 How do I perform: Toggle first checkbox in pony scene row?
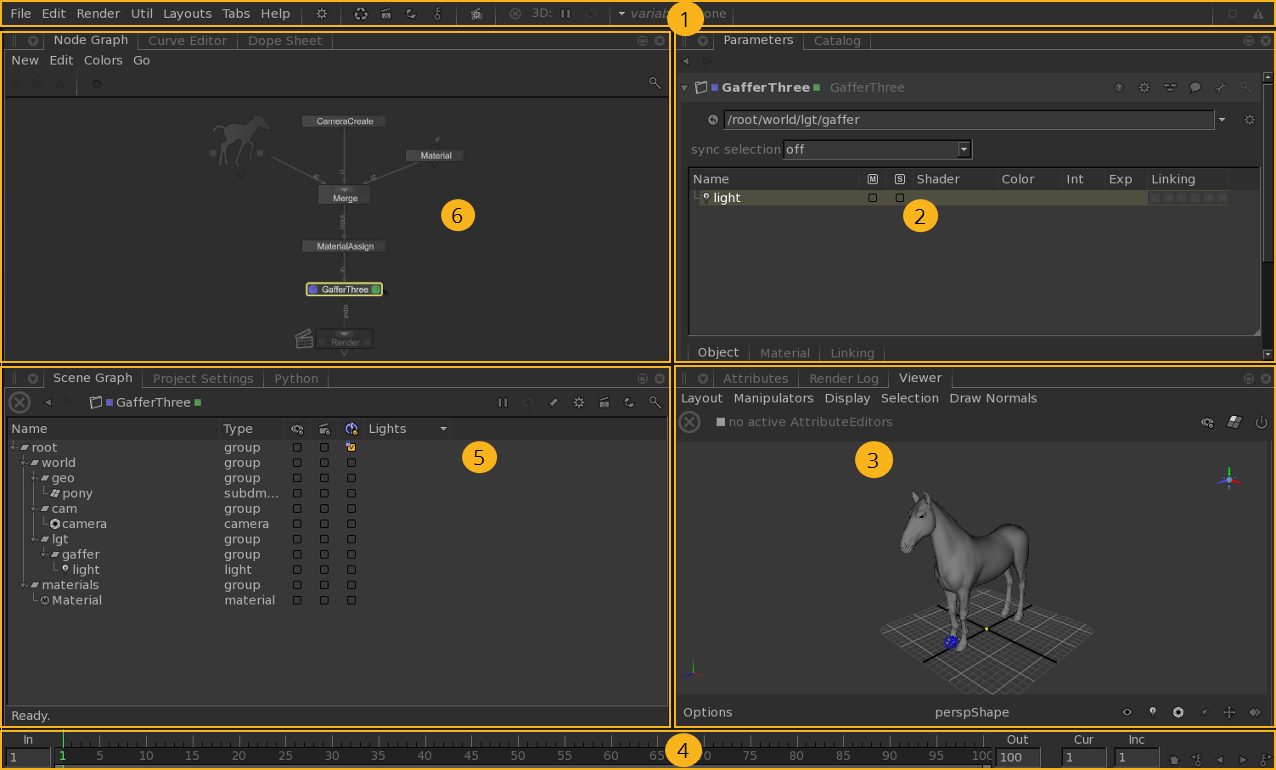point(297,493)
